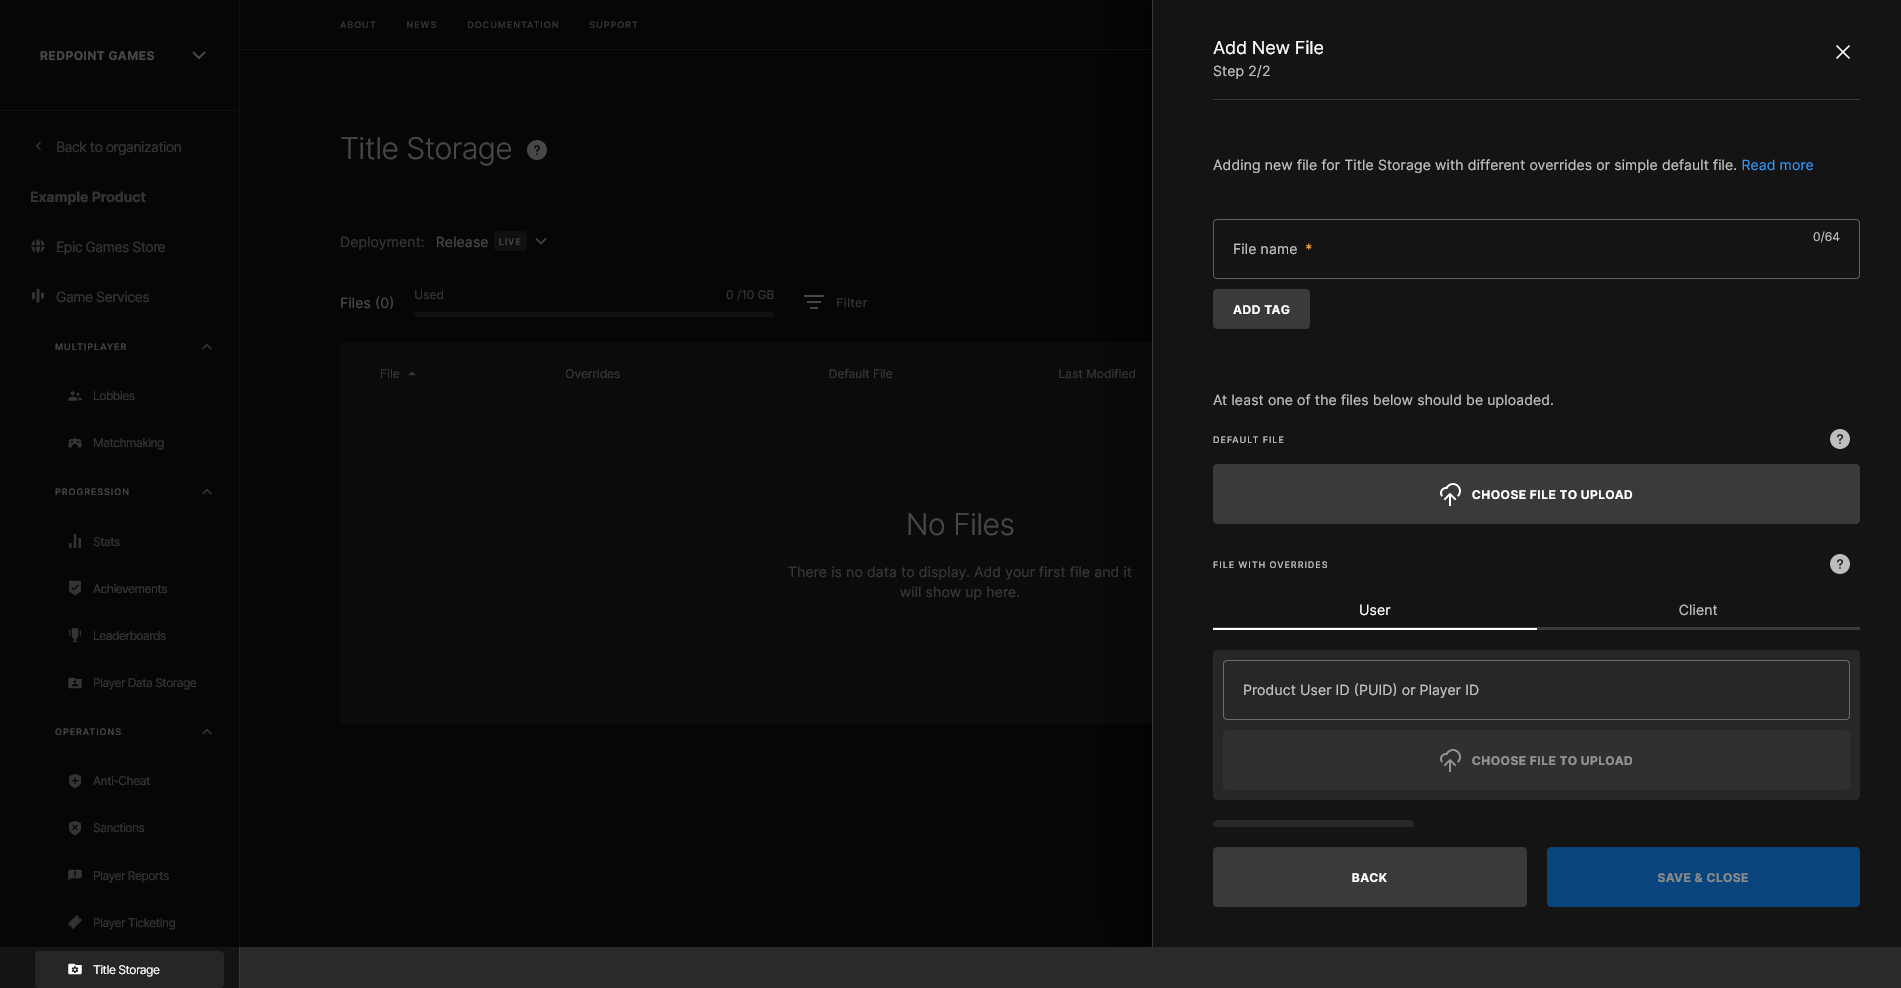Screen dimensions: 1901x988
Task: Open the Release deployment dropdown
Action: coord(540,241)
